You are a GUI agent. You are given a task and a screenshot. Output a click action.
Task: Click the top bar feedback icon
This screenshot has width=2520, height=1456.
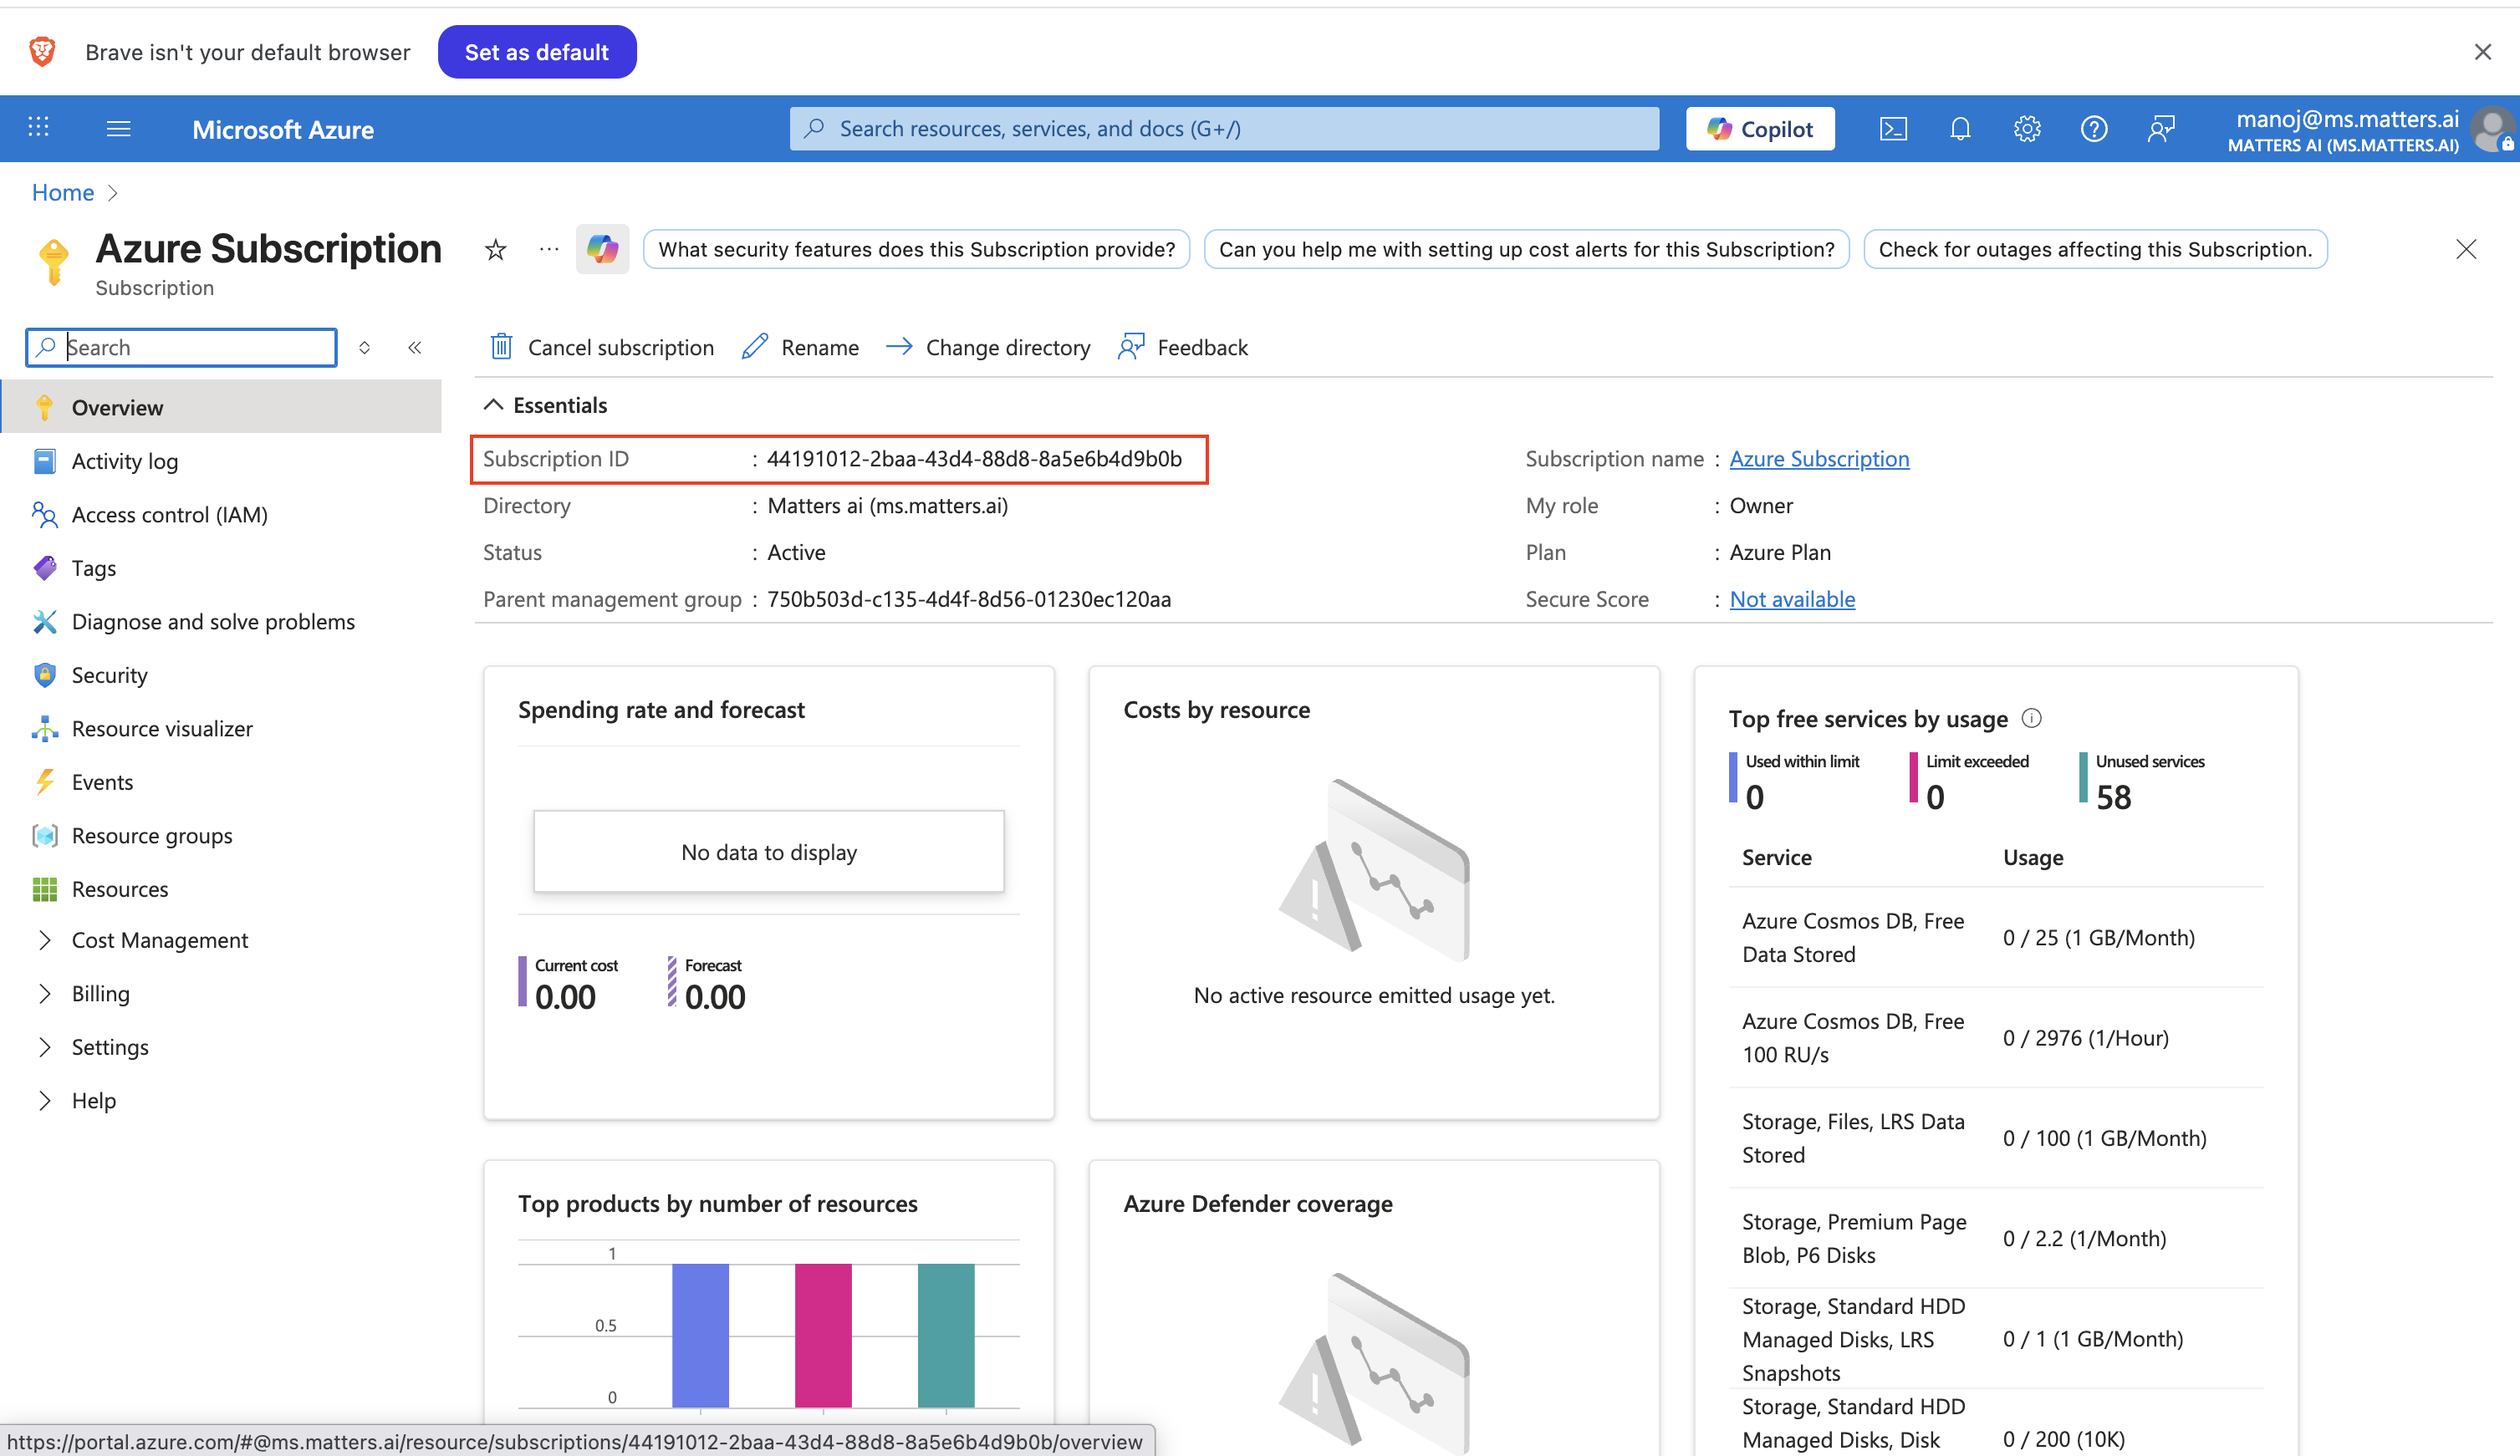point(2161,129)
